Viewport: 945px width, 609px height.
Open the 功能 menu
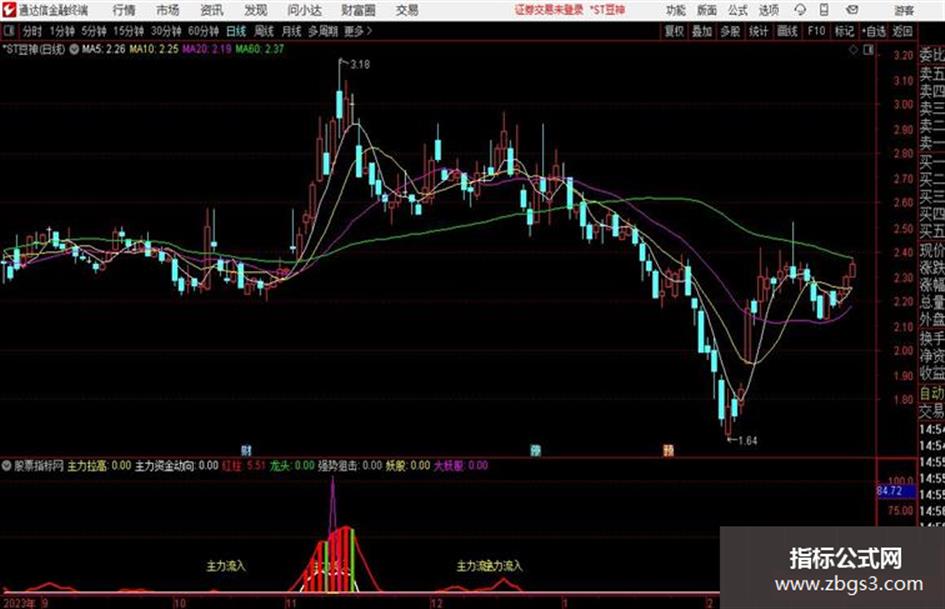coord(676,10)
